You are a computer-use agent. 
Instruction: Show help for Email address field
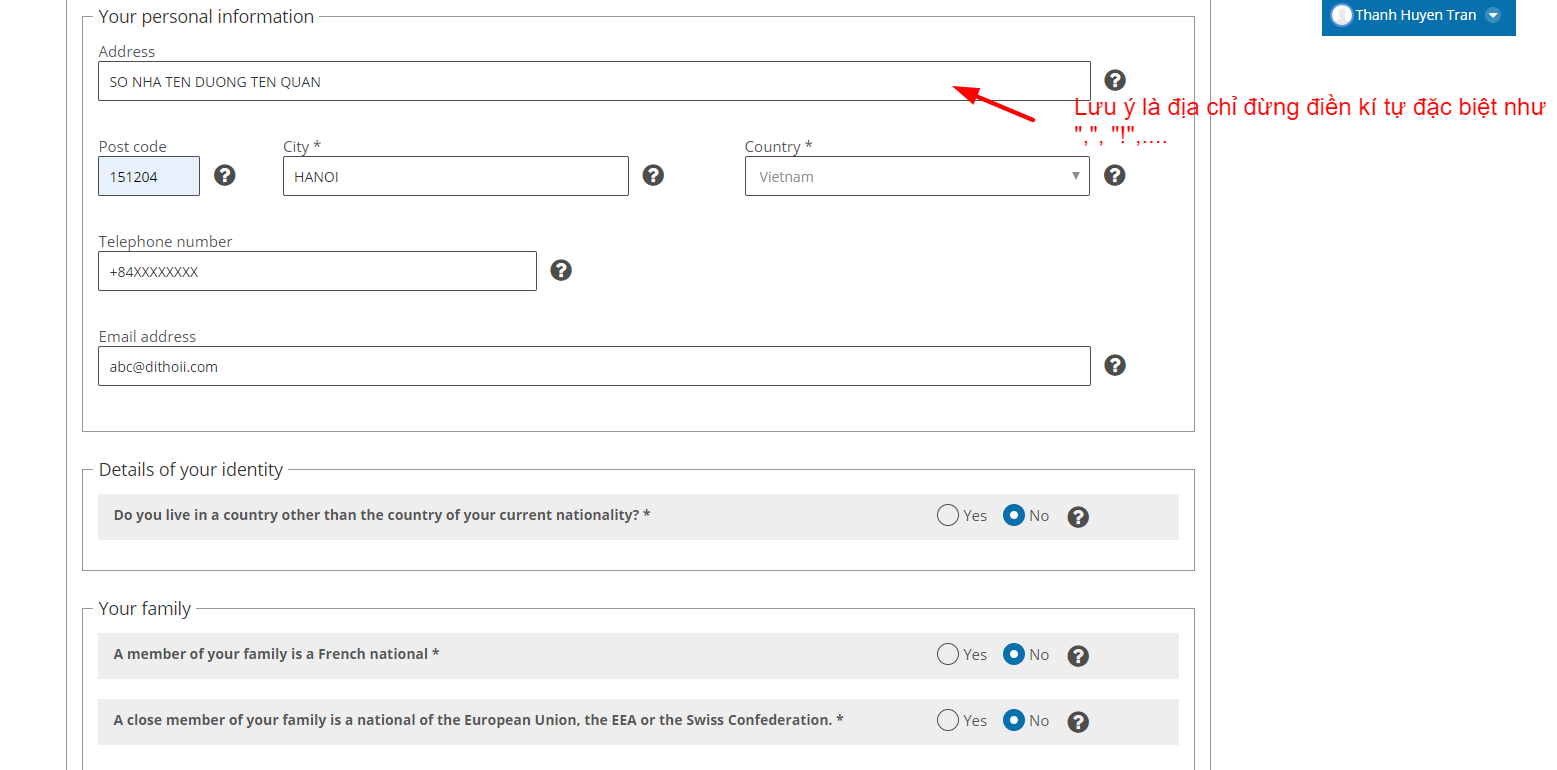coord(1115,365)
